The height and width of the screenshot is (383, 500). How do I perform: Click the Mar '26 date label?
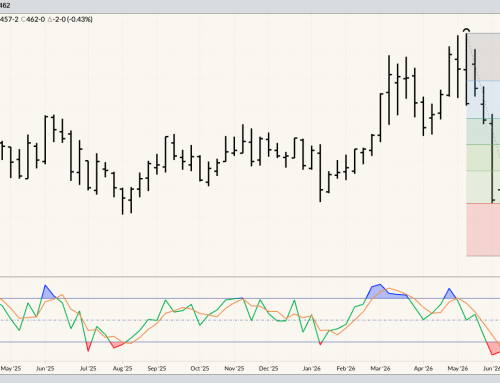coord(380,368)
